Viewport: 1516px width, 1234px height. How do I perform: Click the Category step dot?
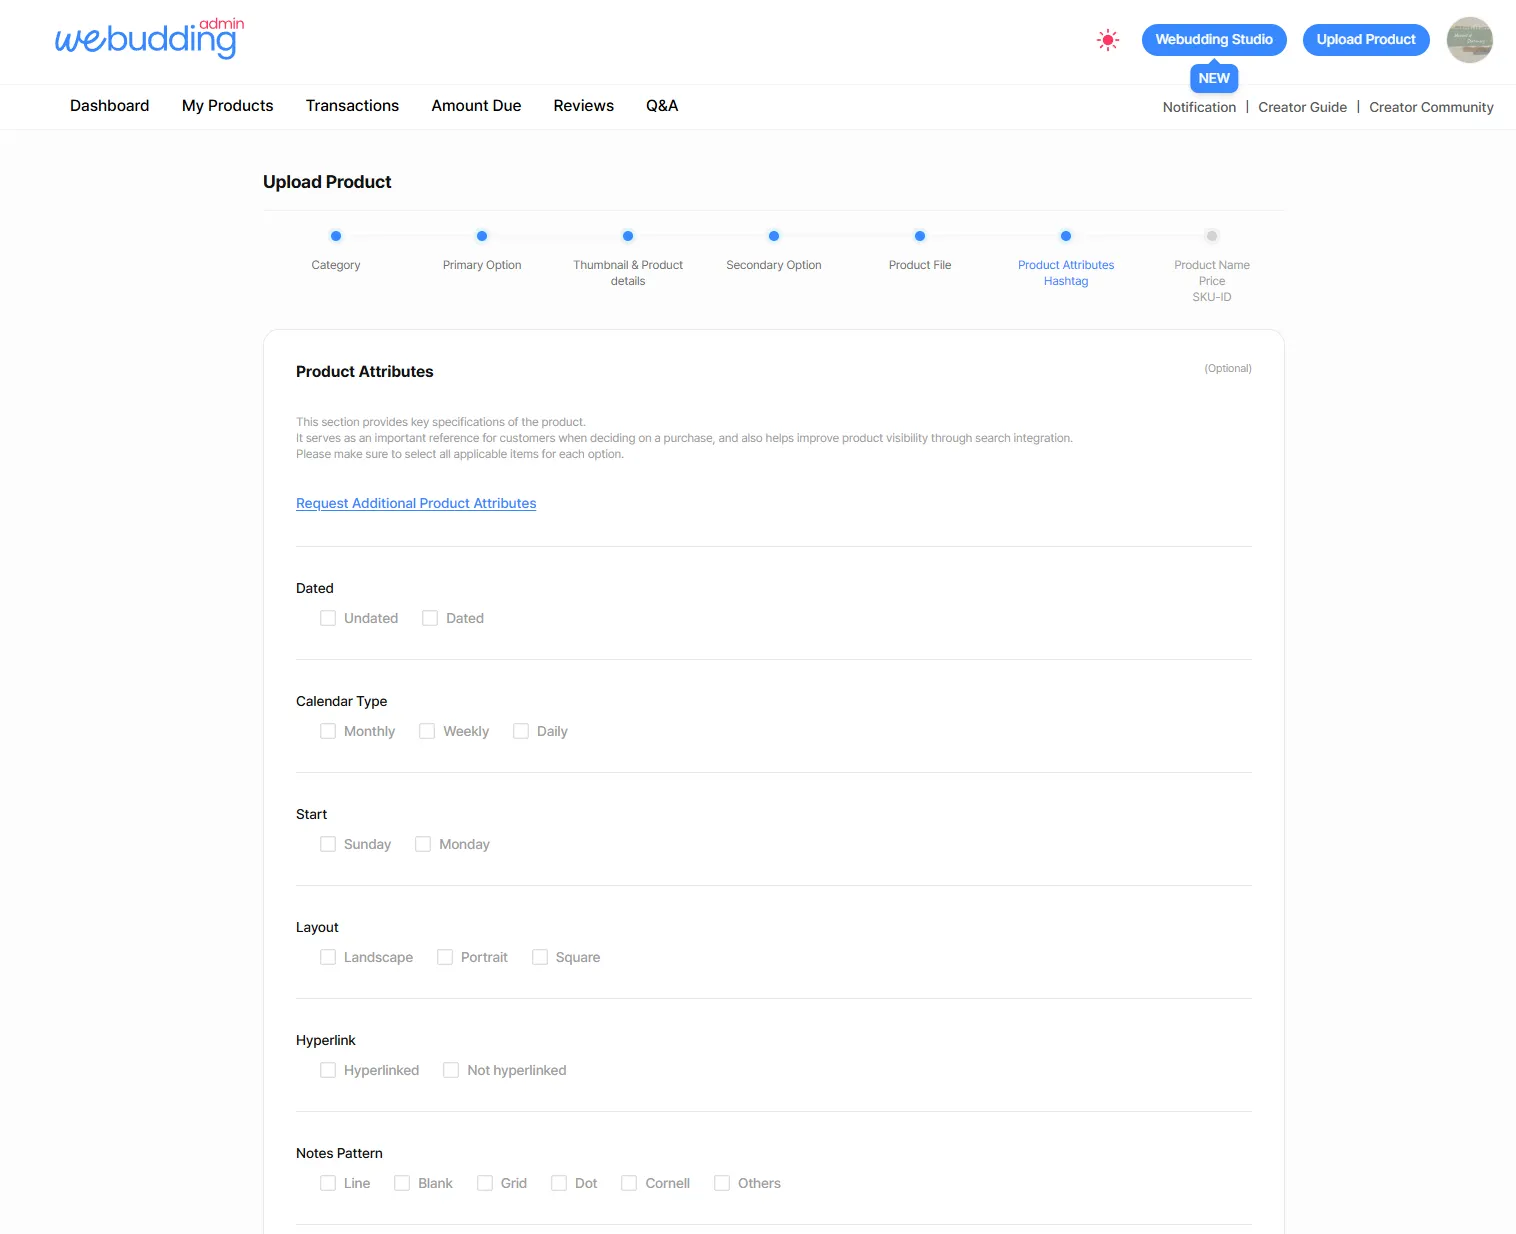coord(336,236)
